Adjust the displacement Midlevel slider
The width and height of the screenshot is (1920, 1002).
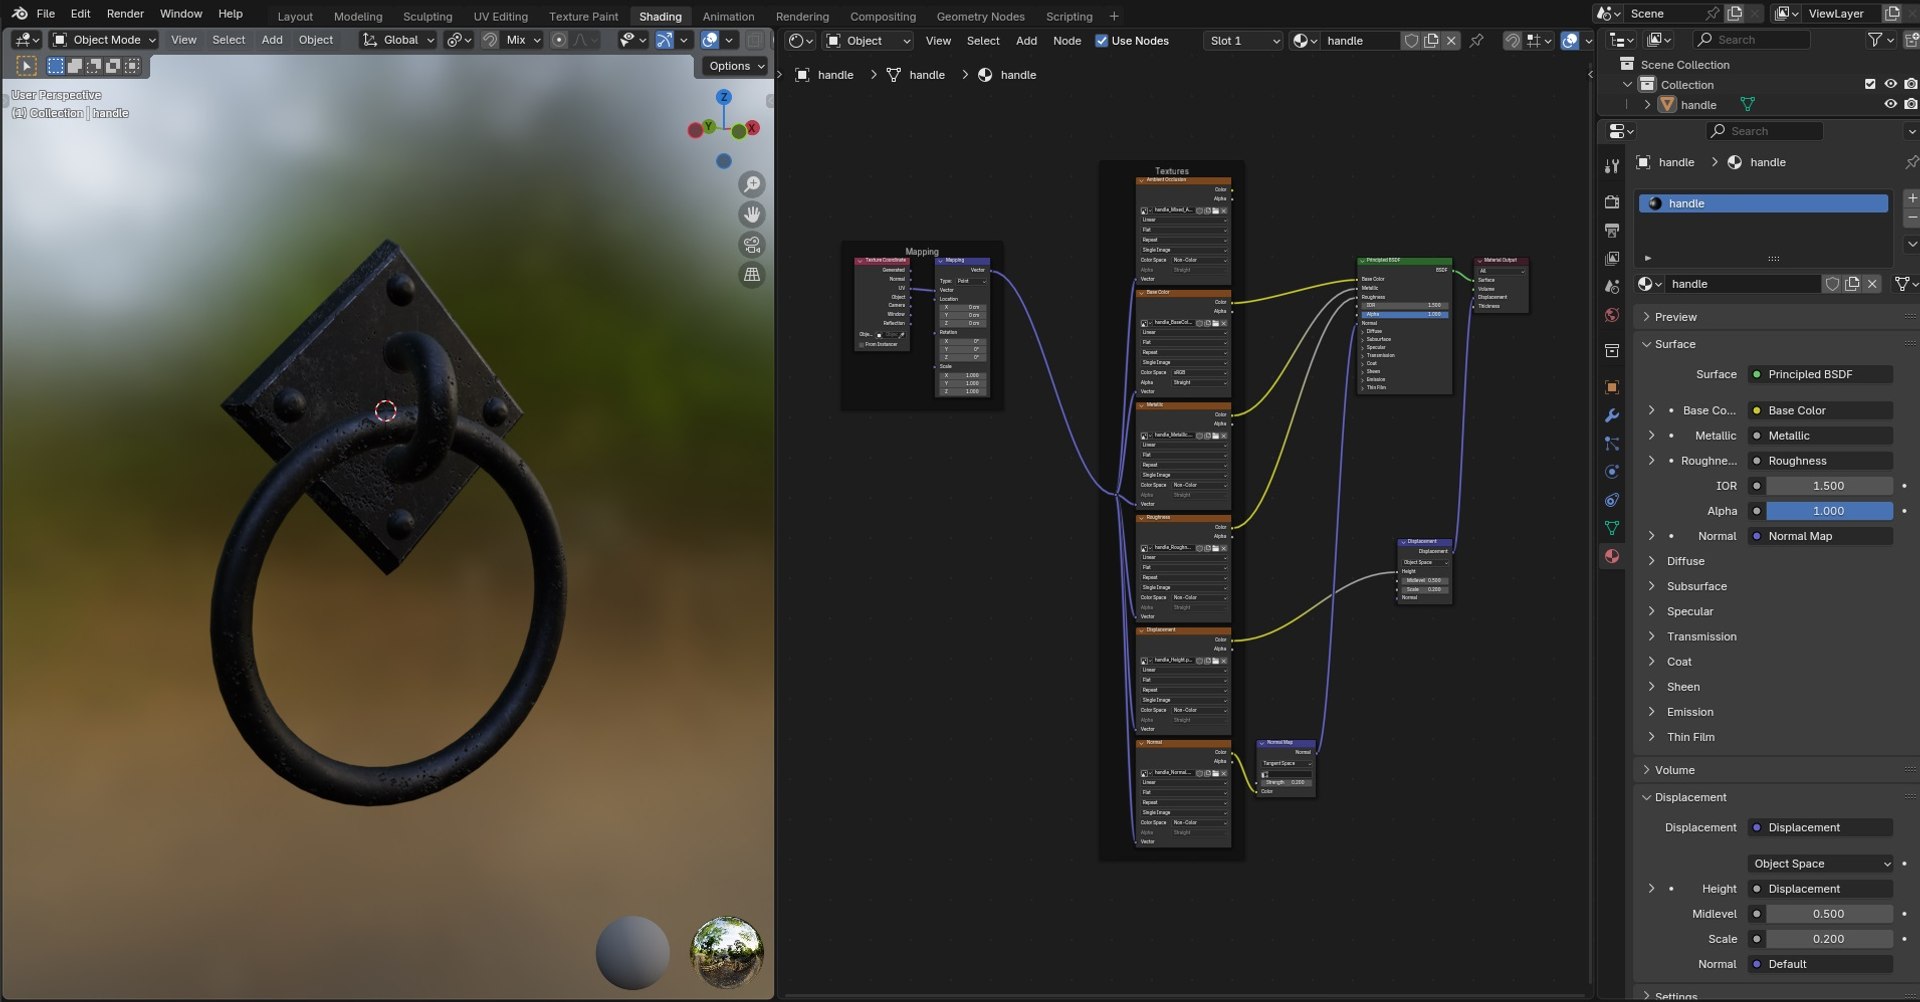[x=1829, y=914]
